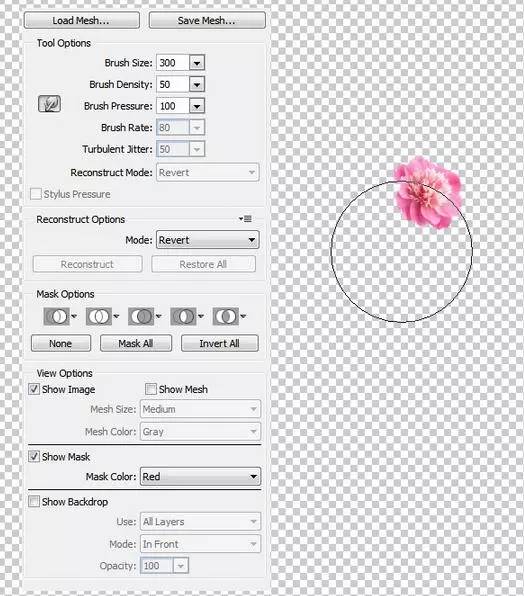Click the Mask All button
The width and height of the screenshot is (524, 596).
(x=136, y=343)
